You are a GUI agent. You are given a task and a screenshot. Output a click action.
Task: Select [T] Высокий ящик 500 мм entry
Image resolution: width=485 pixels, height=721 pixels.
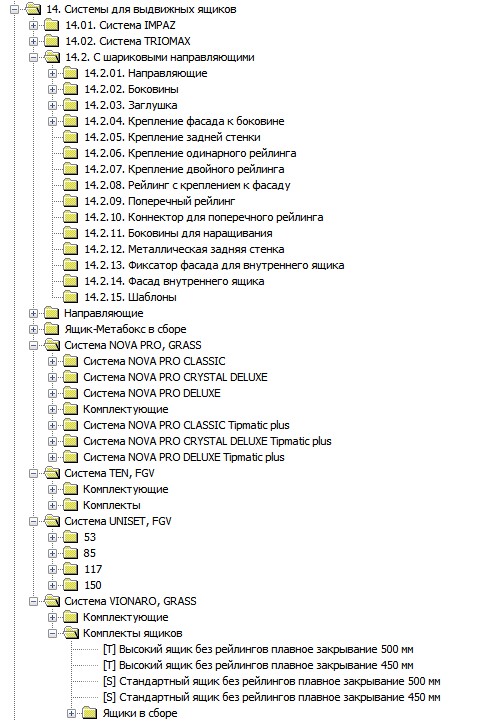(258, 649)
